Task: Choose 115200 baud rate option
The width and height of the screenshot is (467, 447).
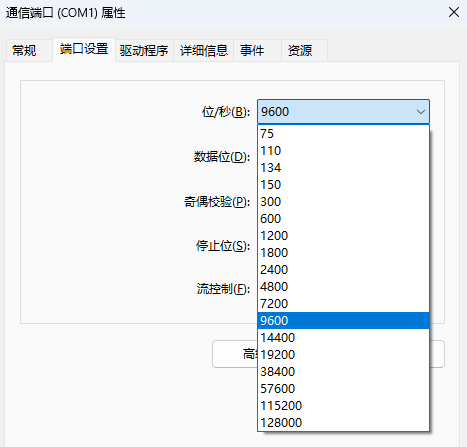Action: point(343,406)
